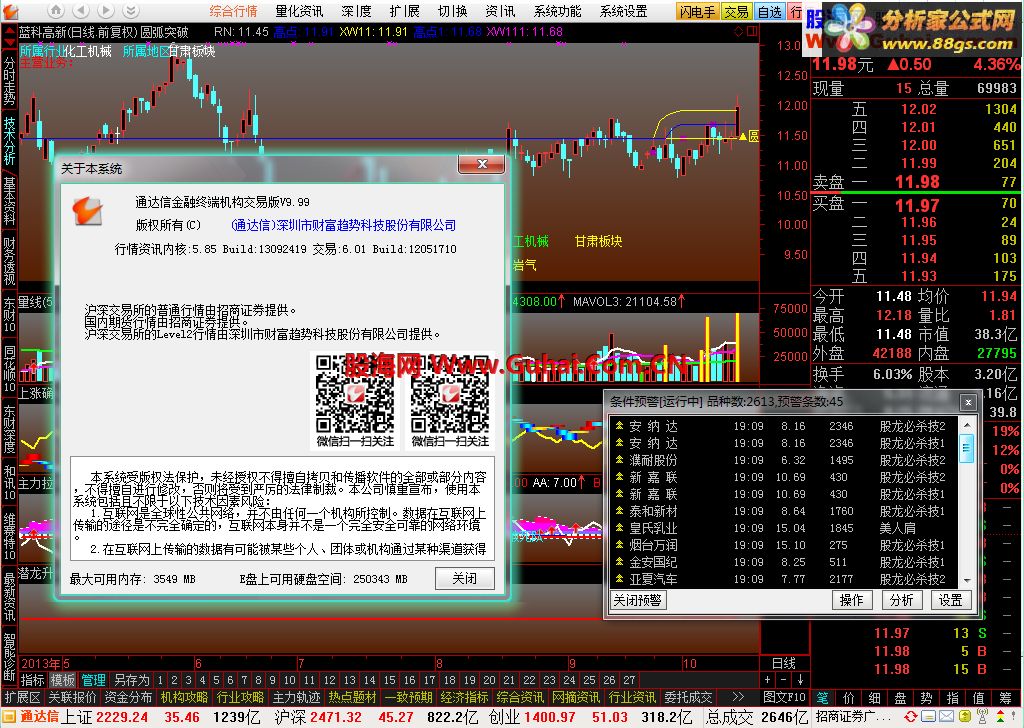The image size is (1024, 728).
Task: Select the 濮耐股份 alert row
Action: pos(784,460)
